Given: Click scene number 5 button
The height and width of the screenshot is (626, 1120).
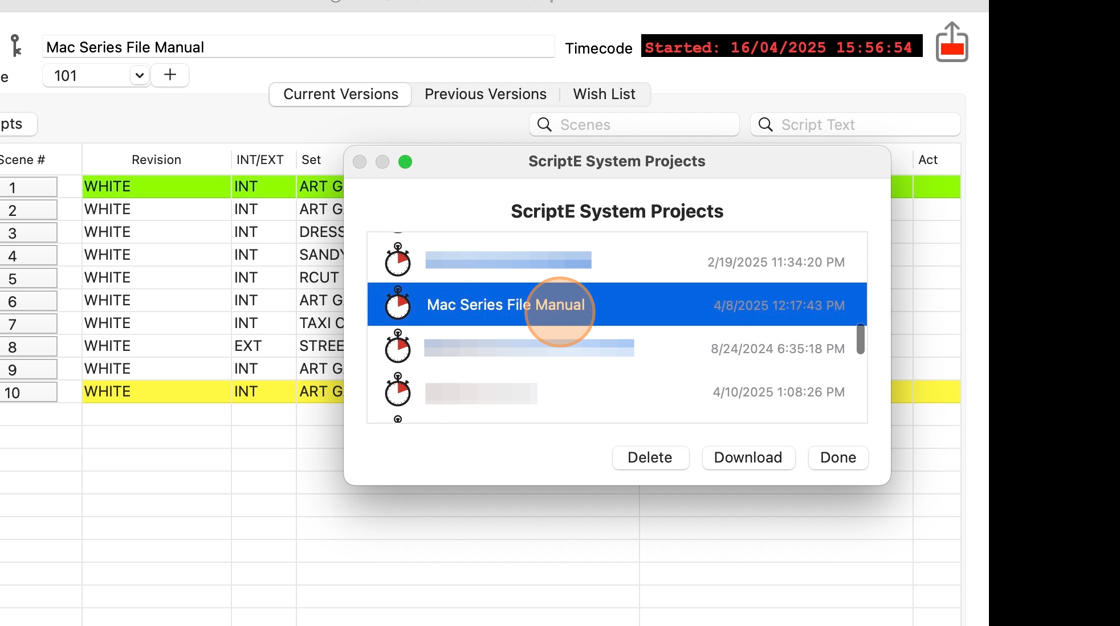Looking at the screenshot, I should coord(28,278).
